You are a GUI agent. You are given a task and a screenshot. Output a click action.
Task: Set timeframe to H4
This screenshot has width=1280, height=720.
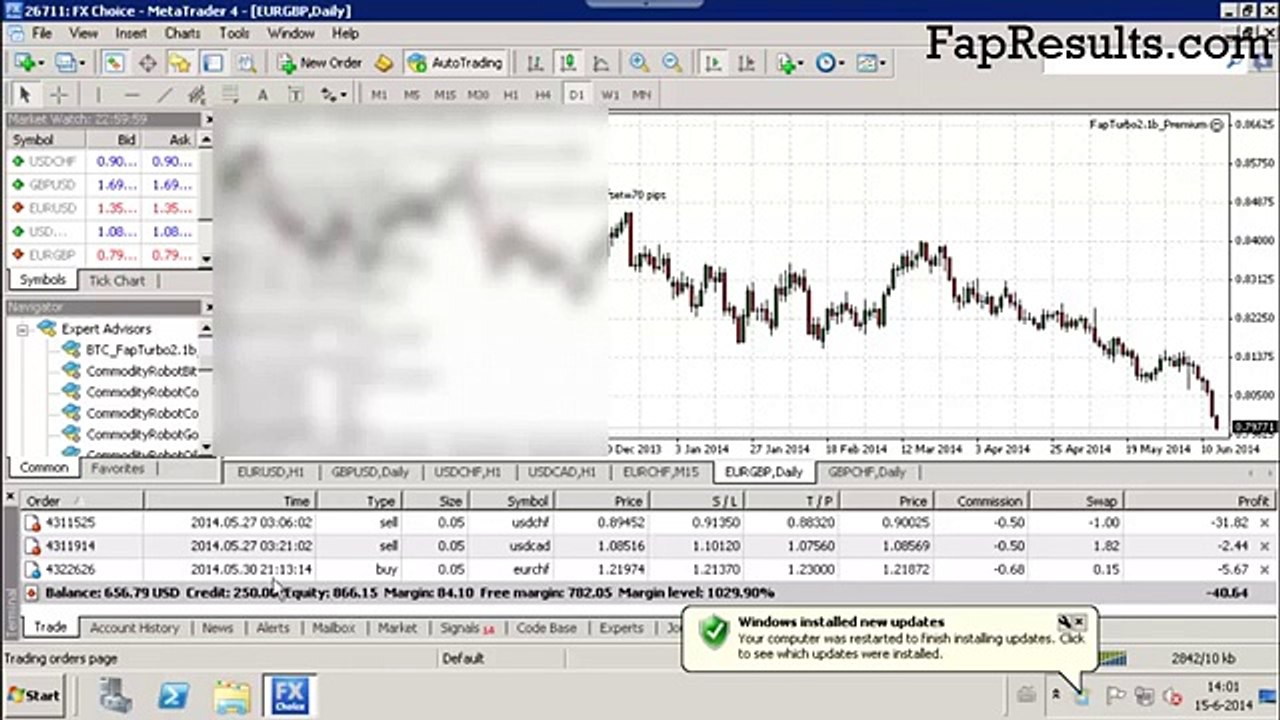543,95
